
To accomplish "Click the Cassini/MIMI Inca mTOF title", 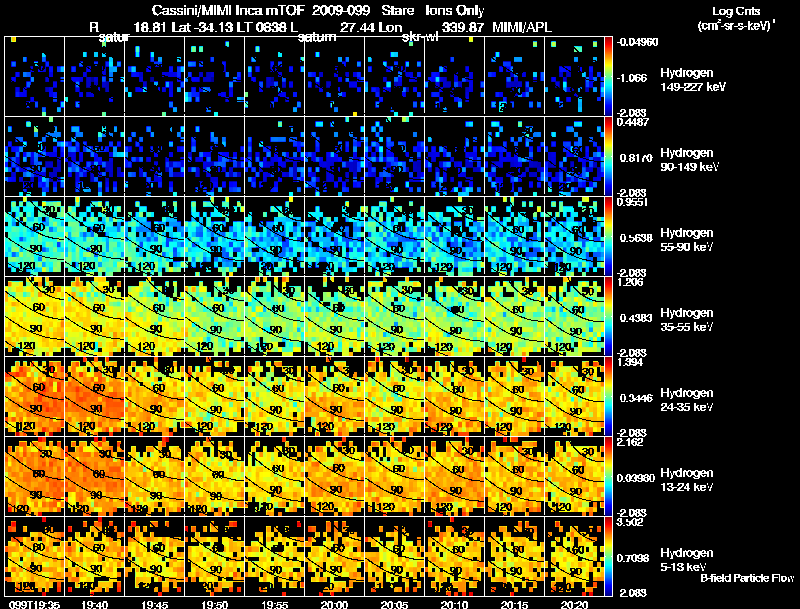I will coord(228,11).
